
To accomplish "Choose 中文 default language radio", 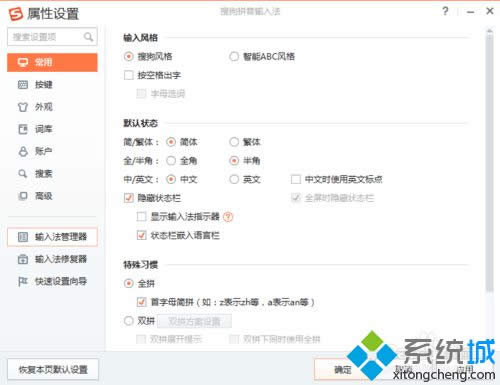I will click(171, 179).
